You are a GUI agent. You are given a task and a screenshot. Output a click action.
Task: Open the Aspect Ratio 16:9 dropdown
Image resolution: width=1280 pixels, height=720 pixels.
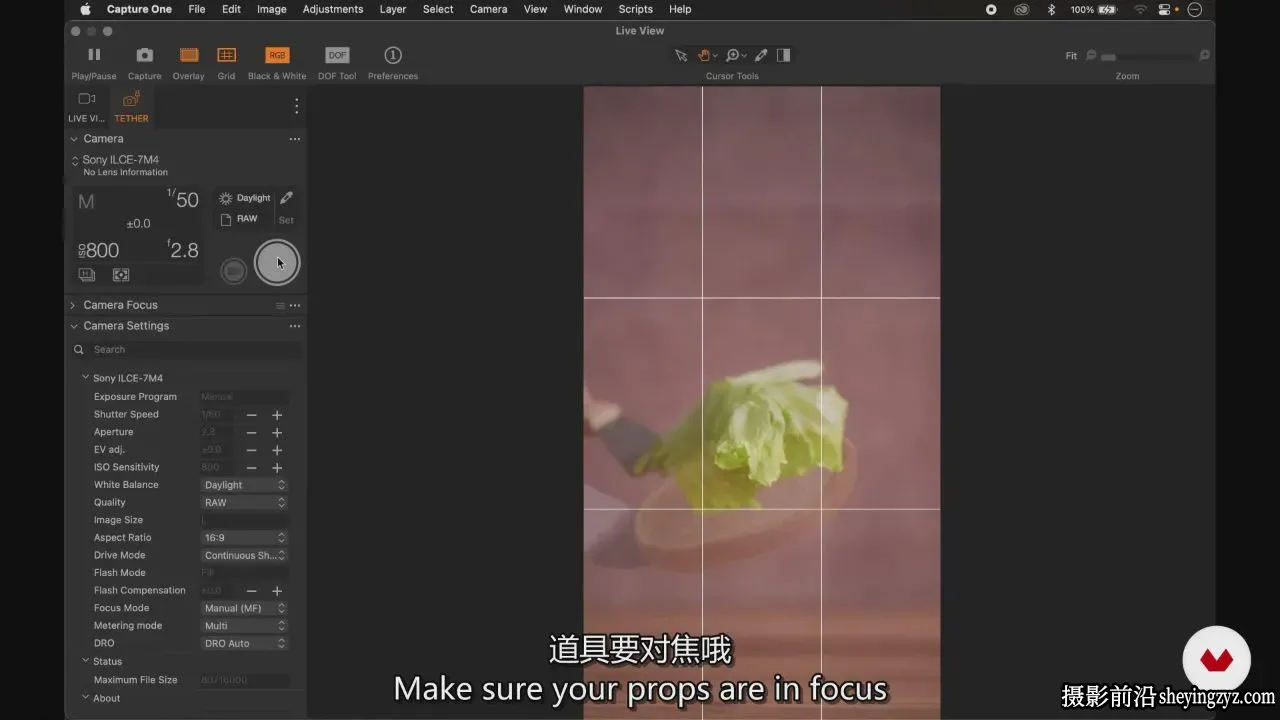245,538
